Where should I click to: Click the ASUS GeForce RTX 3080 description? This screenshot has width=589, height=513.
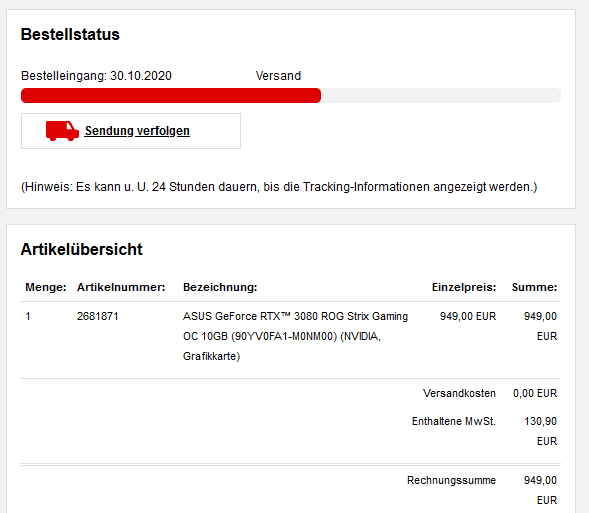click(295, 336)
